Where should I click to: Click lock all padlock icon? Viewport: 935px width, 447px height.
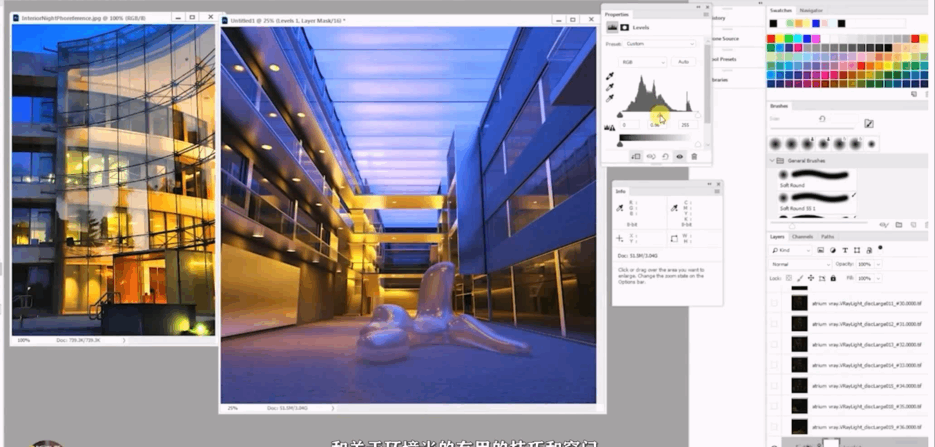click(833, 278)
